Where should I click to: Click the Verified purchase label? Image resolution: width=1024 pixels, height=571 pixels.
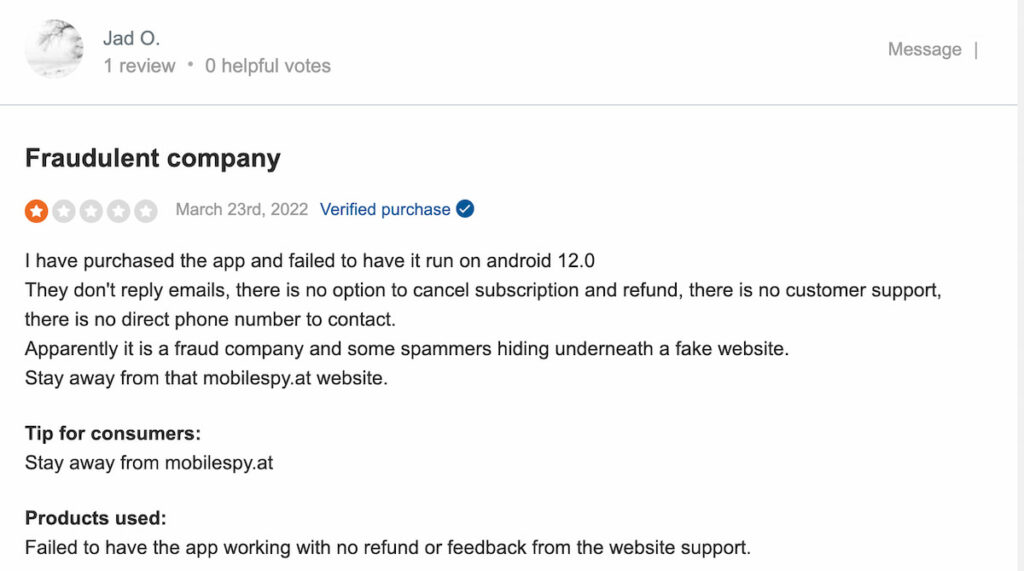(x=385, y=209)
